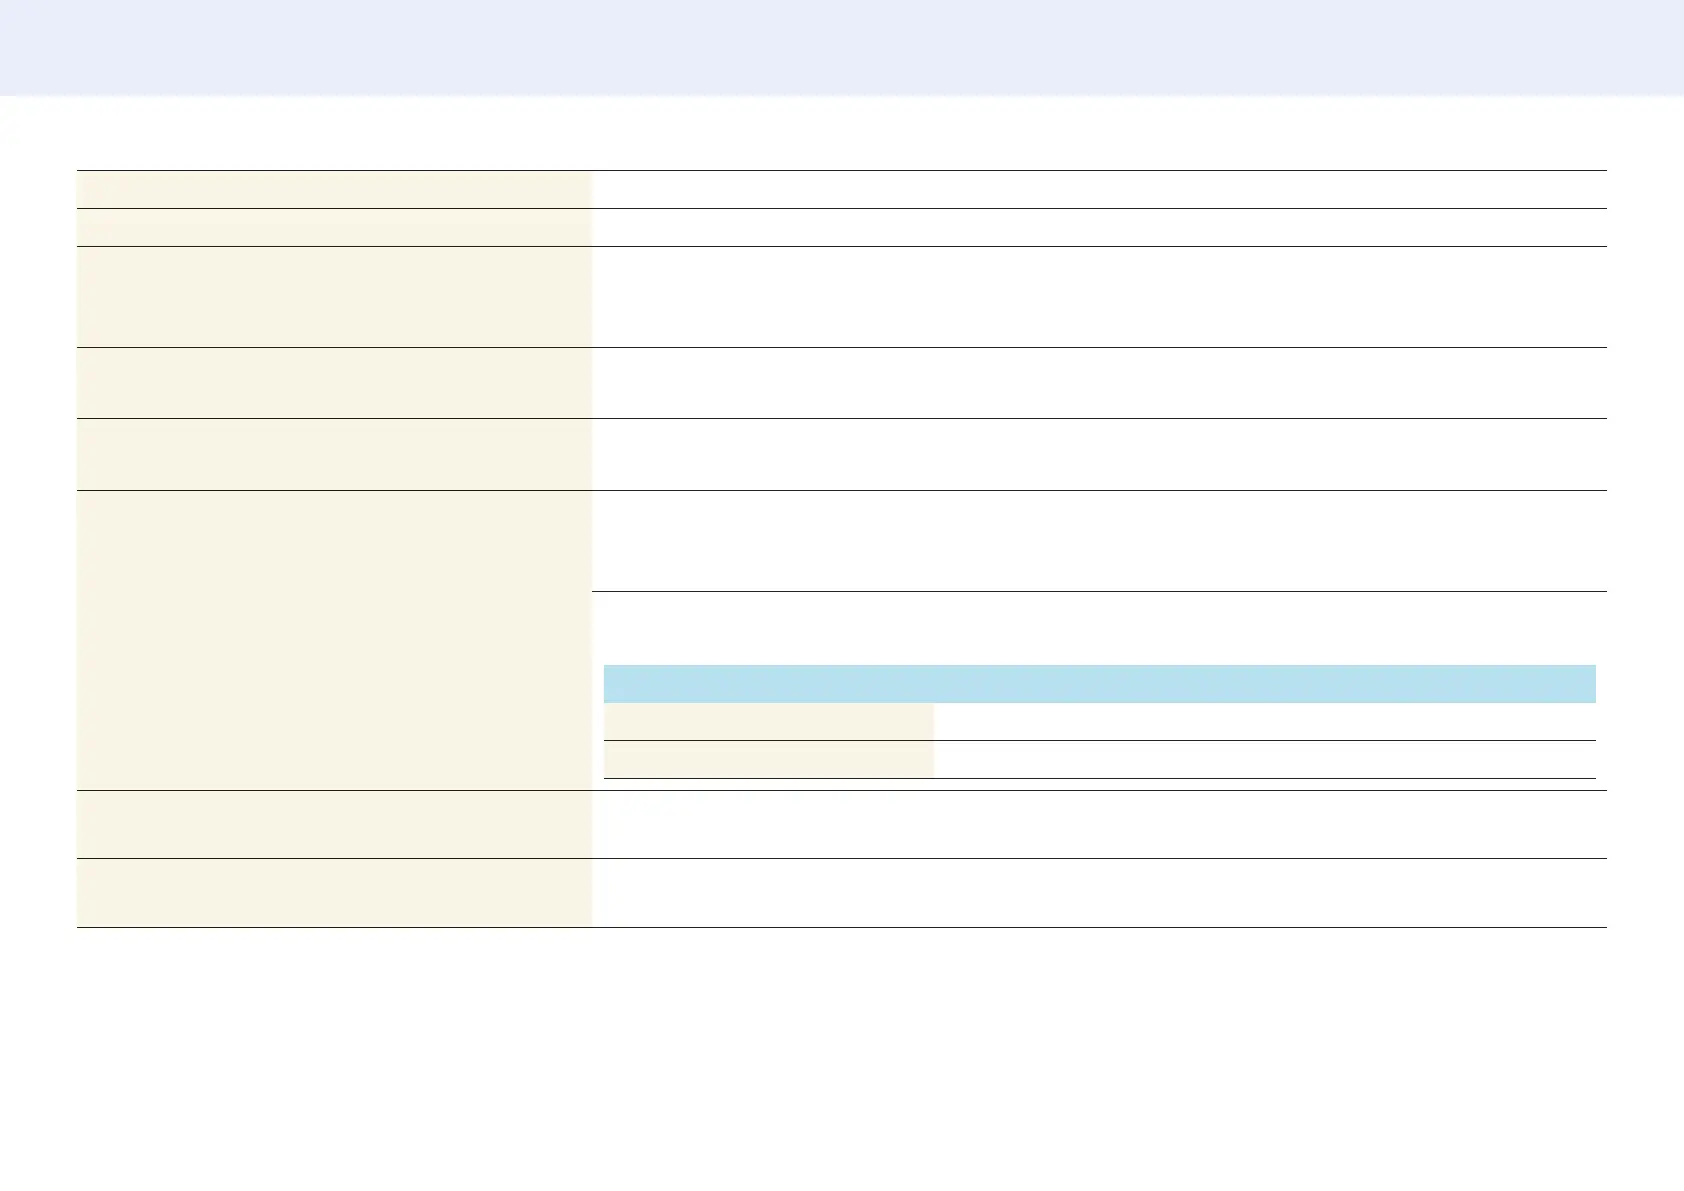This screenshot has width=1684, height=1191.
Task: Select the beige label cell in the second-to-last row
Action: click(334, 825)
